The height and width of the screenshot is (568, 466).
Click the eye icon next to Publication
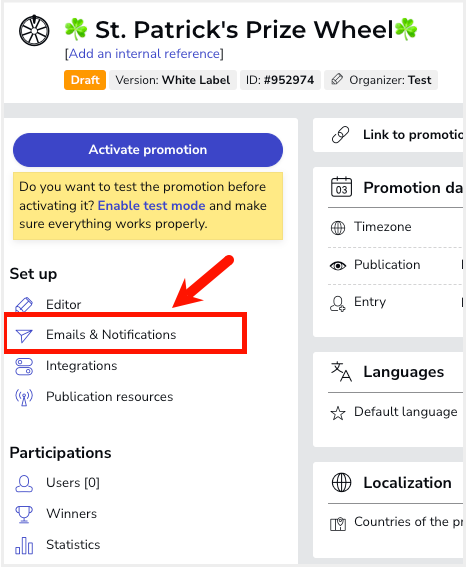point(338,266)
